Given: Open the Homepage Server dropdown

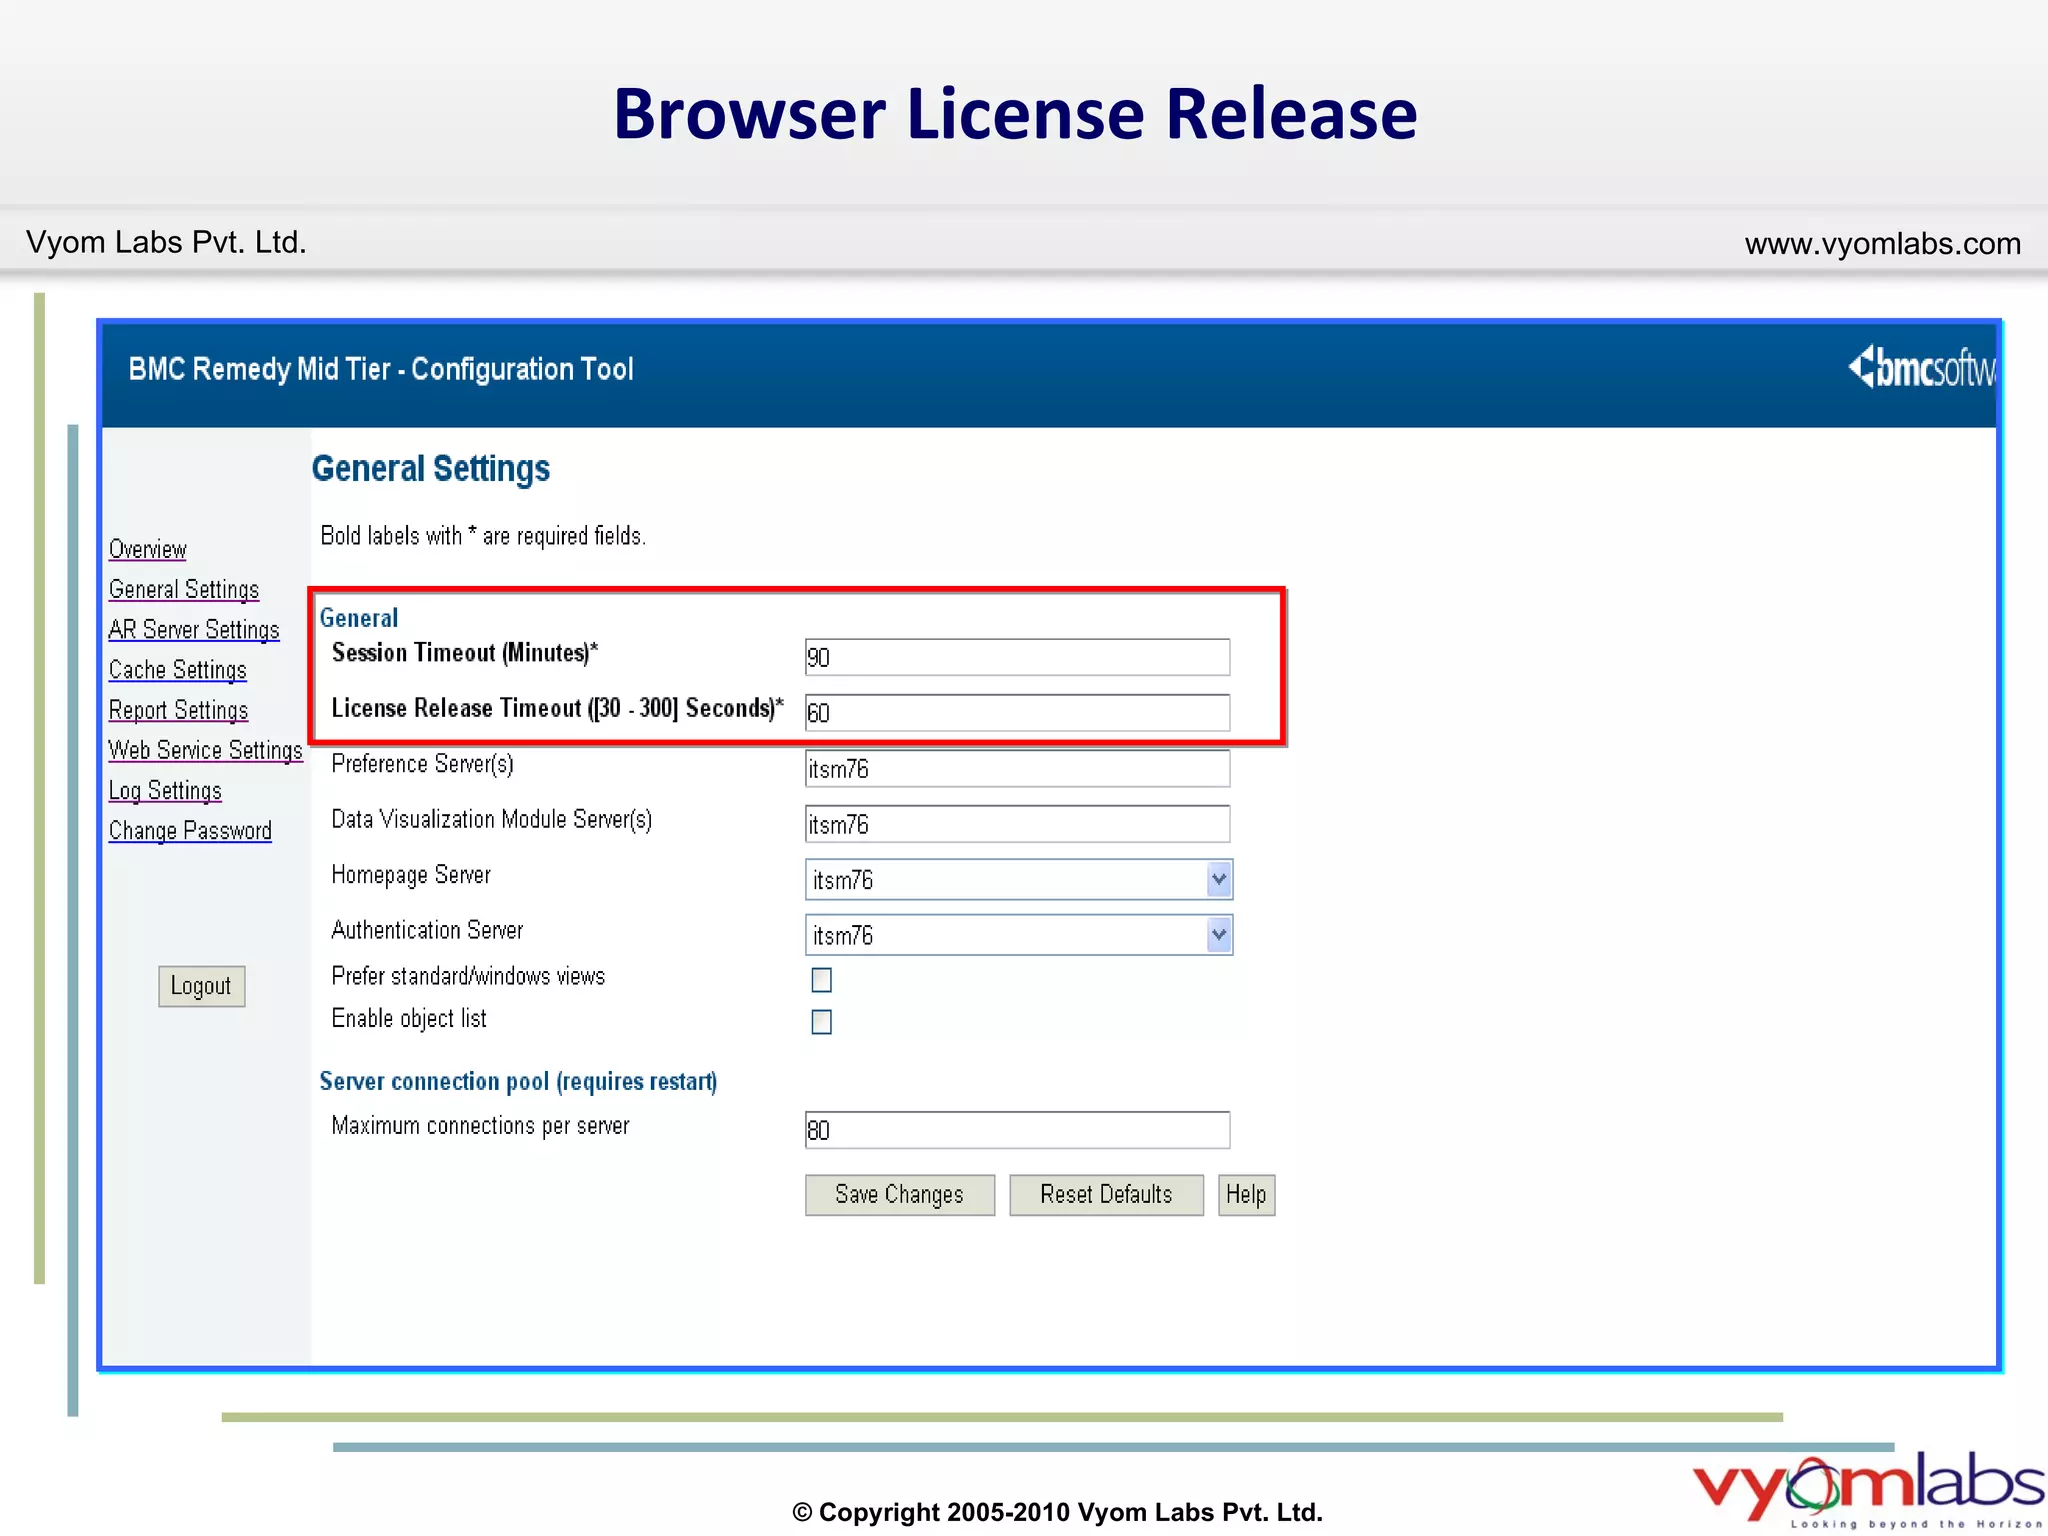Looking at the screenshot, I should point(1018,880).
